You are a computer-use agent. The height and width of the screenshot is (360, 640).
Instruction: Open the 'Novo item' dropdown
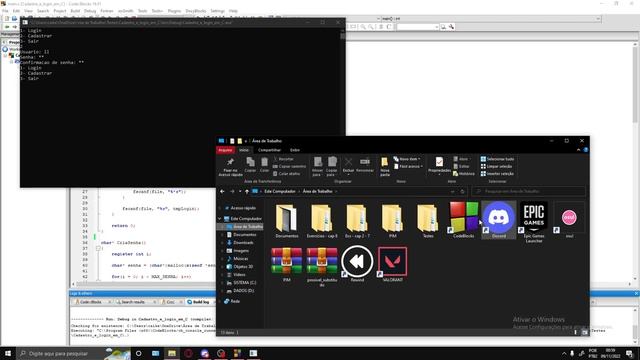pyautogui.click(x=407, y=159)
